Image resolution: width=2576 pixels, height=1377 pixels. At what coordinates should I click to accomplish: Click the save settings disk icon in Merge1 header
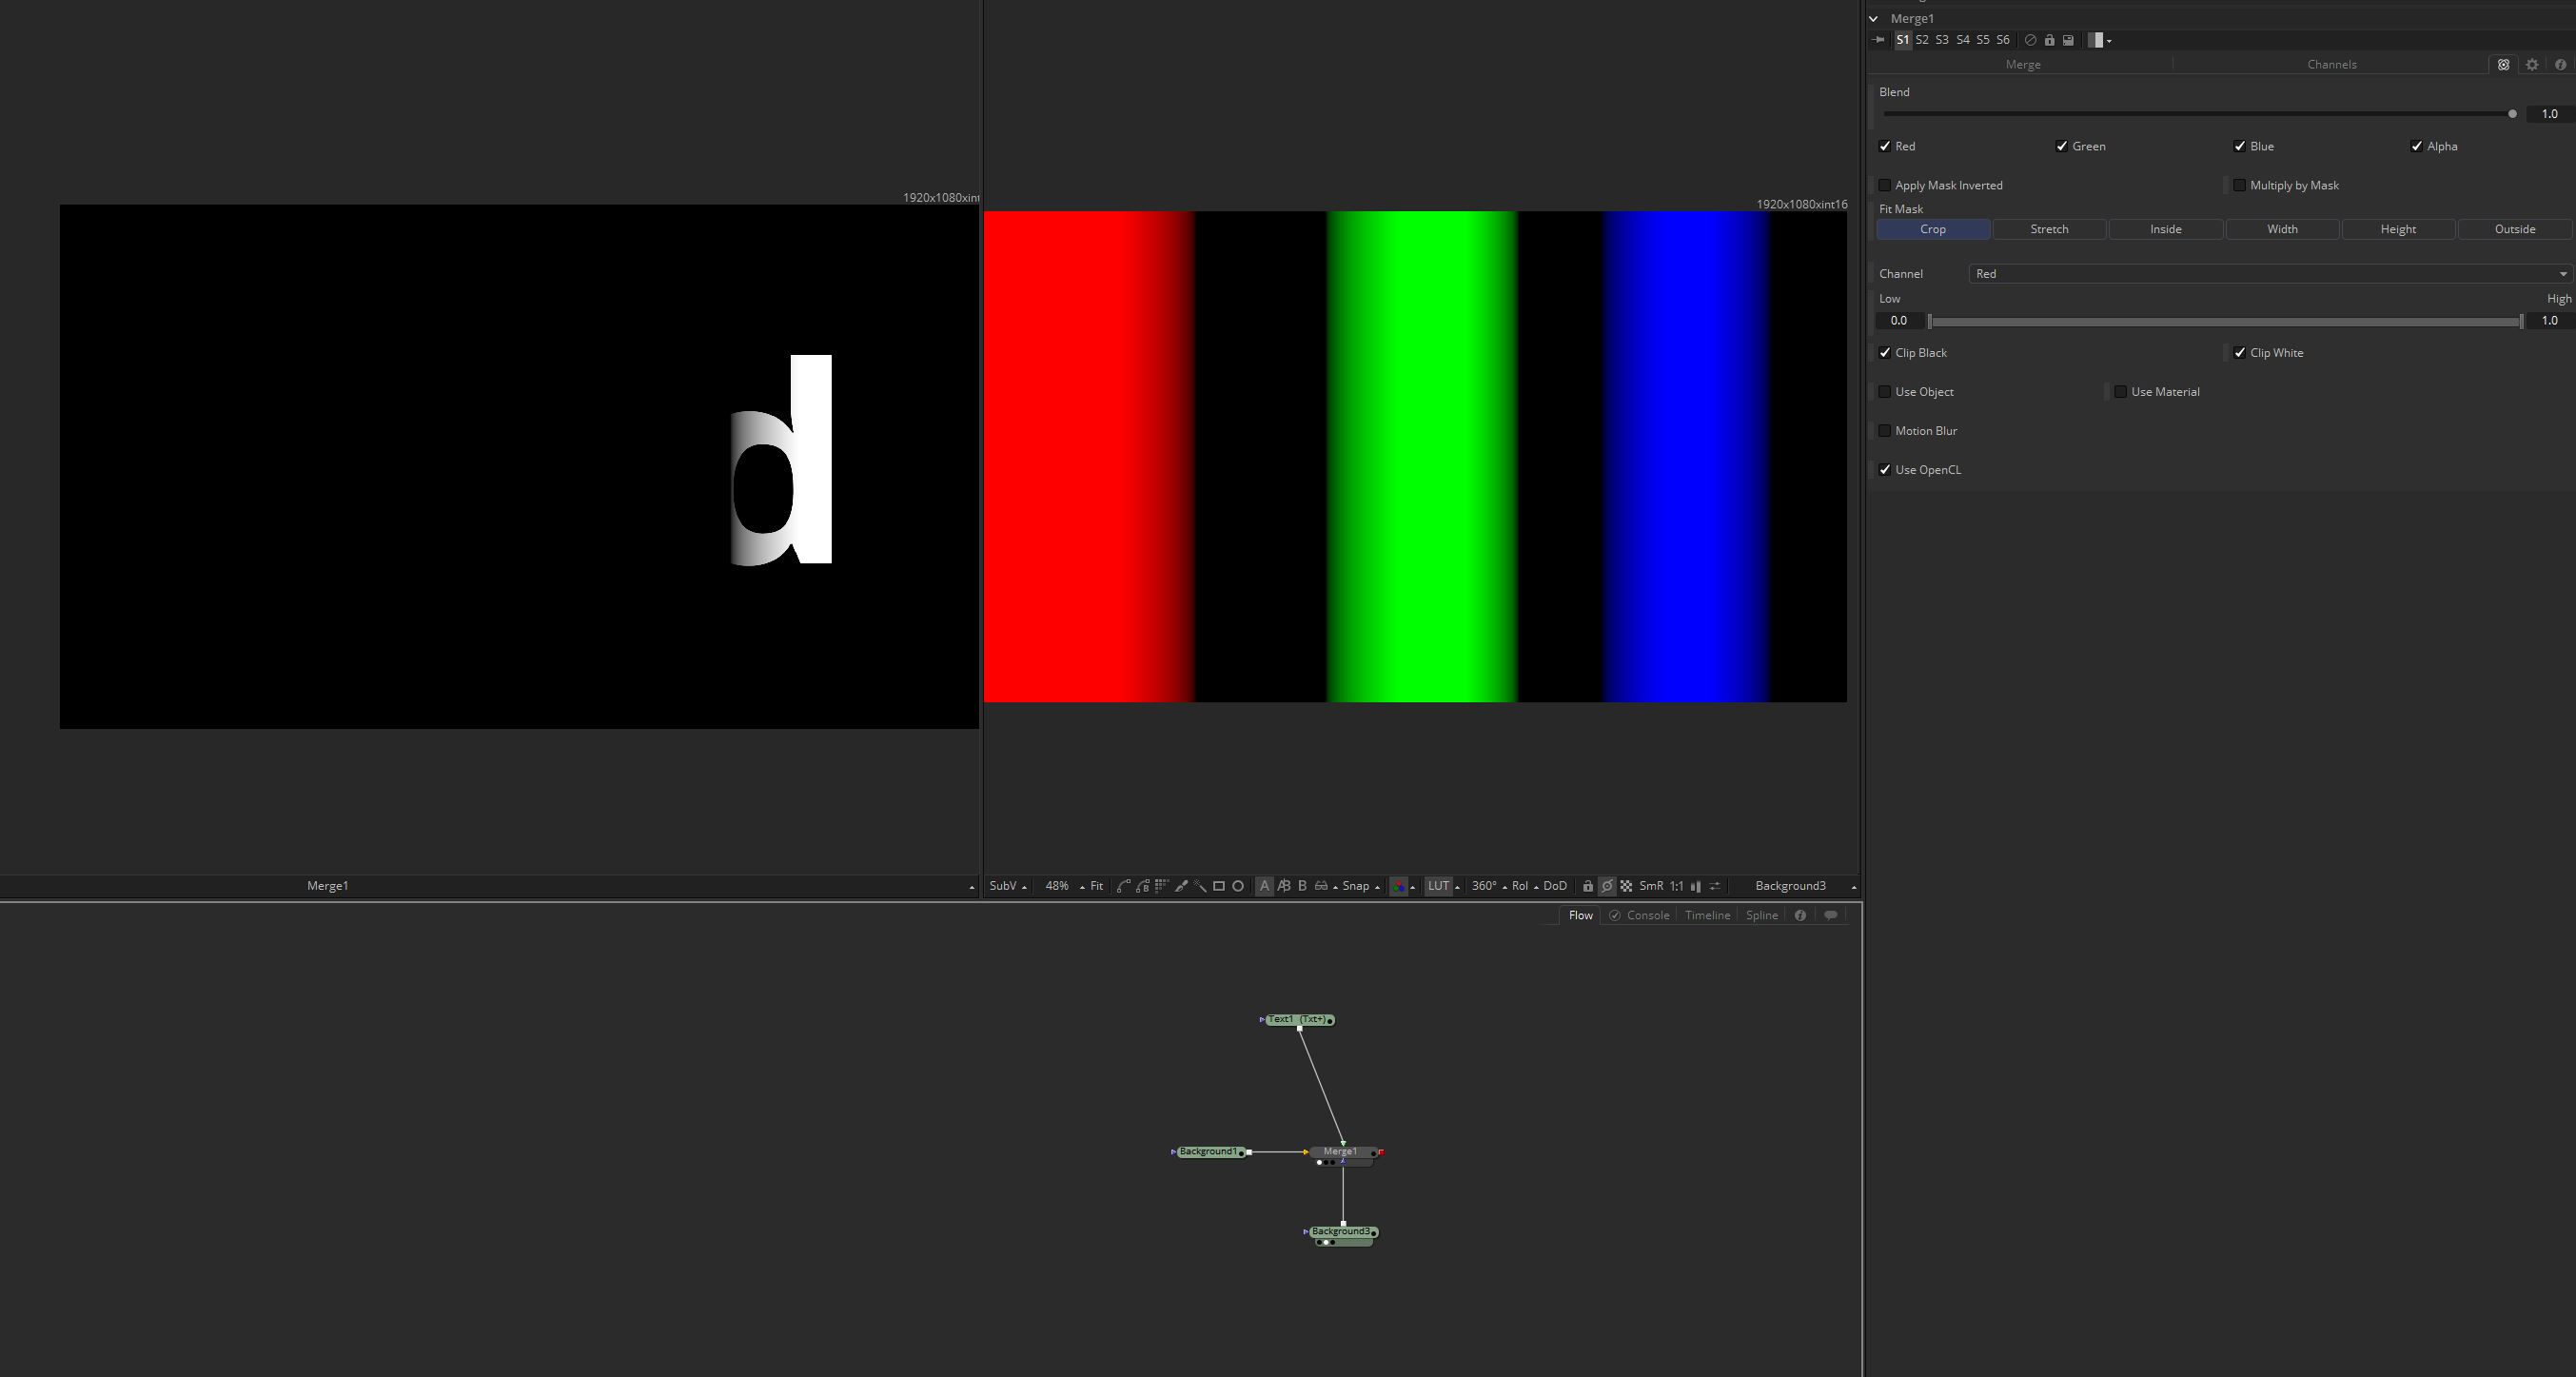coord(2068,40)
